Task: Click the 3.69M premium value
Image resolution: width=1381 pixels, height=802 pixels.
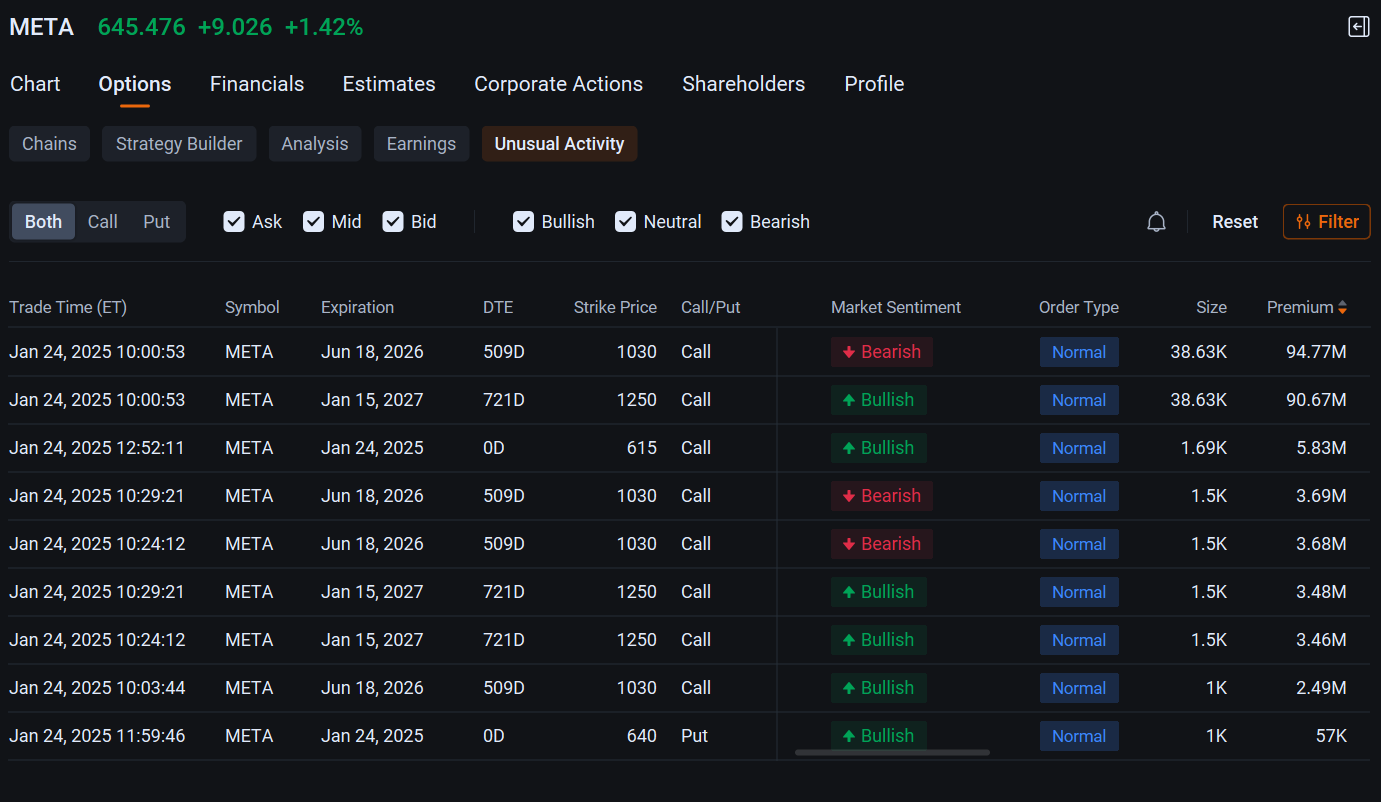Action: pos(1321,496)
